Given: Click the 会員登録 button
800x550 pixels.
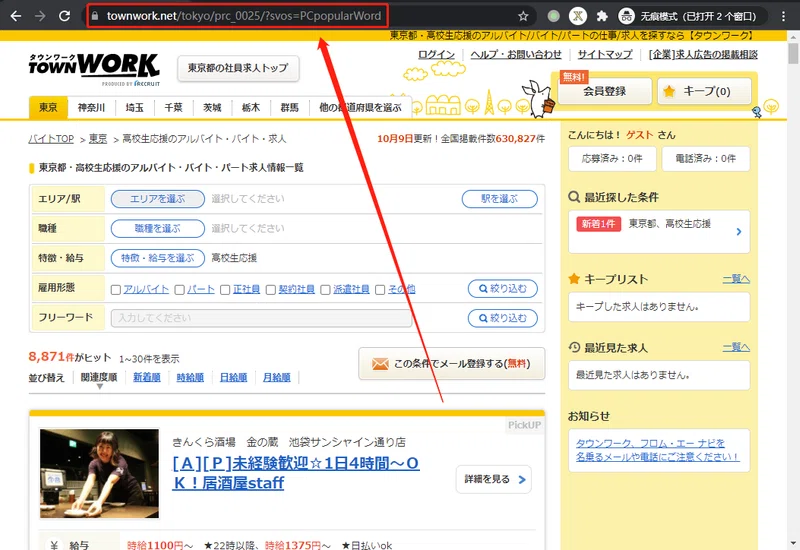Looking at the screenshot, I should coord(605,91).
